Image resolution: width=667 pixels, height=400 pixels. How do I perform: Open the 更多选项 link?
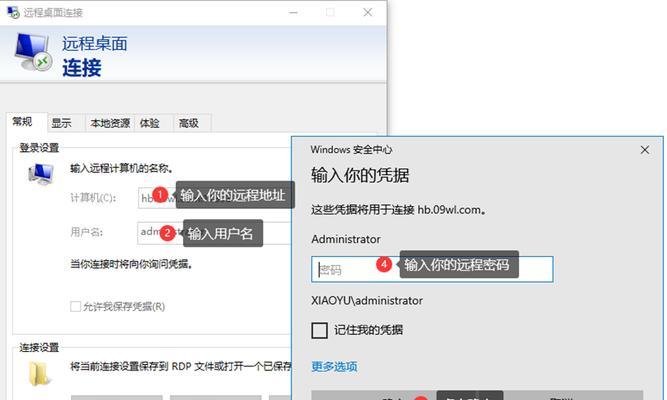point(334,366)
